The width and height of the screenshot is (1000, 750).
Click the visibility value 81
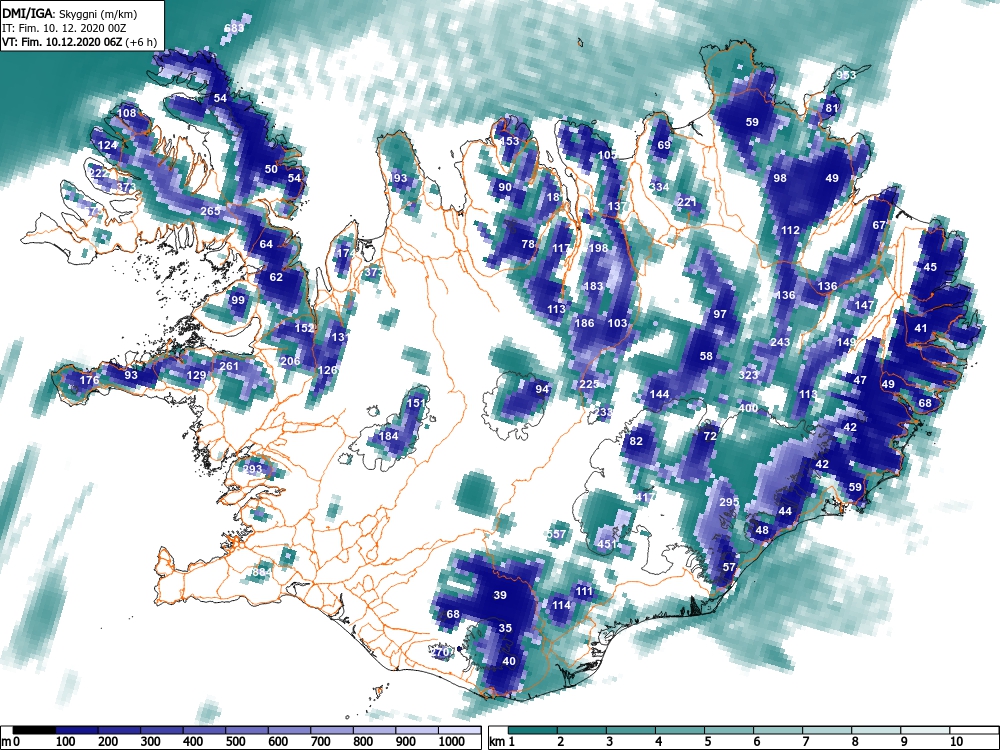click(831, 108)
